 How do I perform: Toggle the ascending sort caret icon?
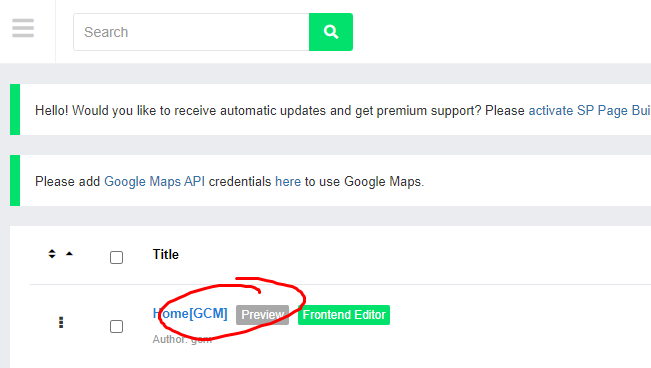(69, 254)
